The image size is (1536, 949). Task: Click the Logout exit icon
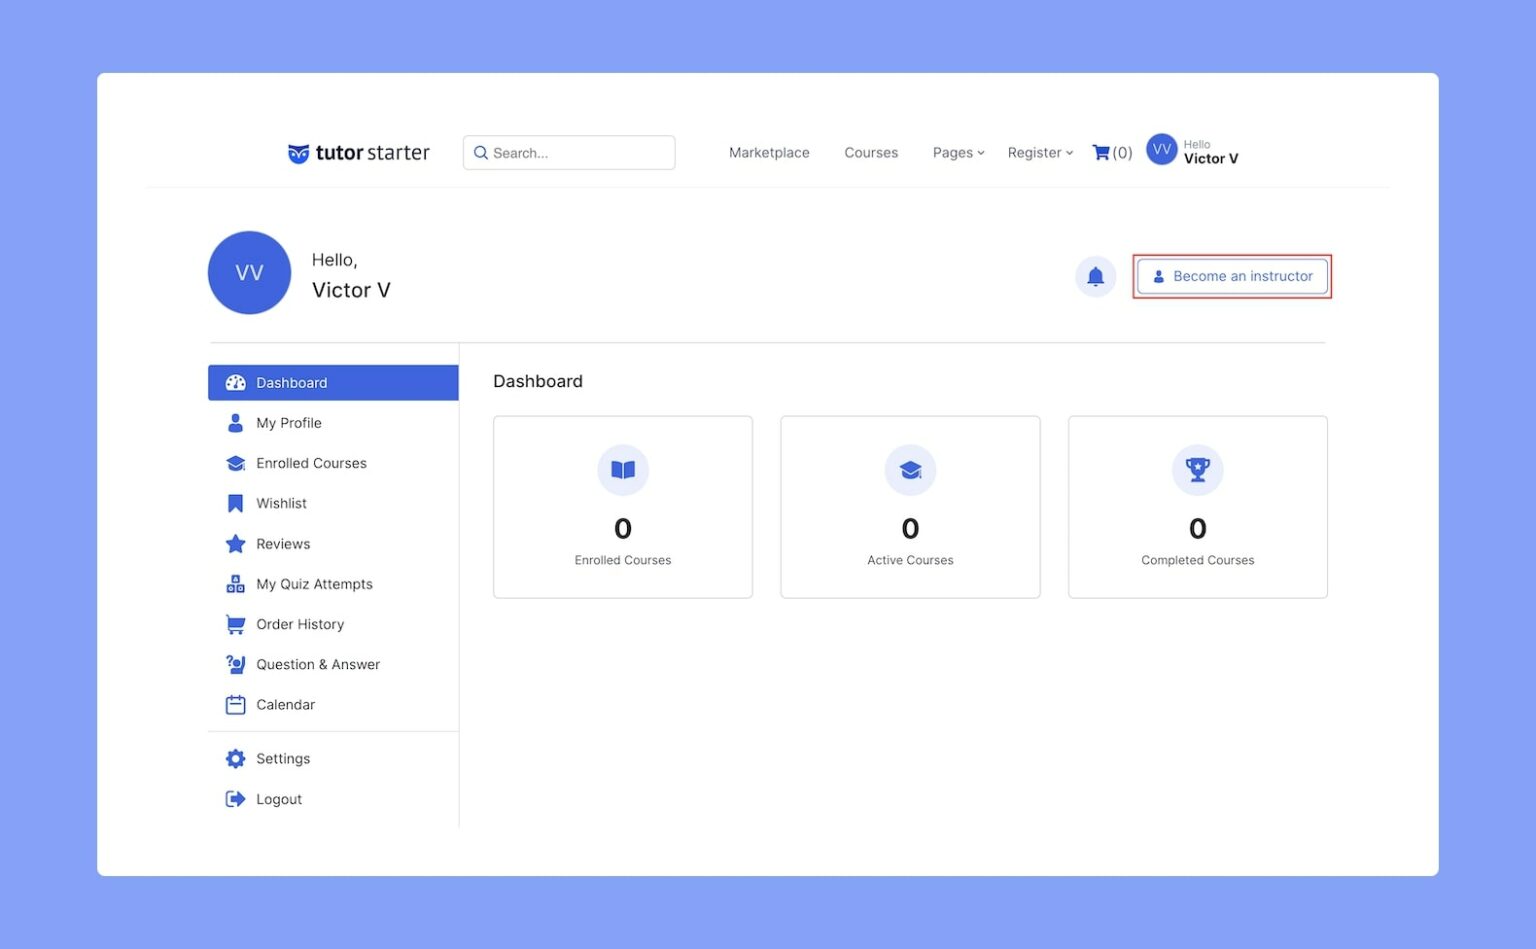[235, 799]
